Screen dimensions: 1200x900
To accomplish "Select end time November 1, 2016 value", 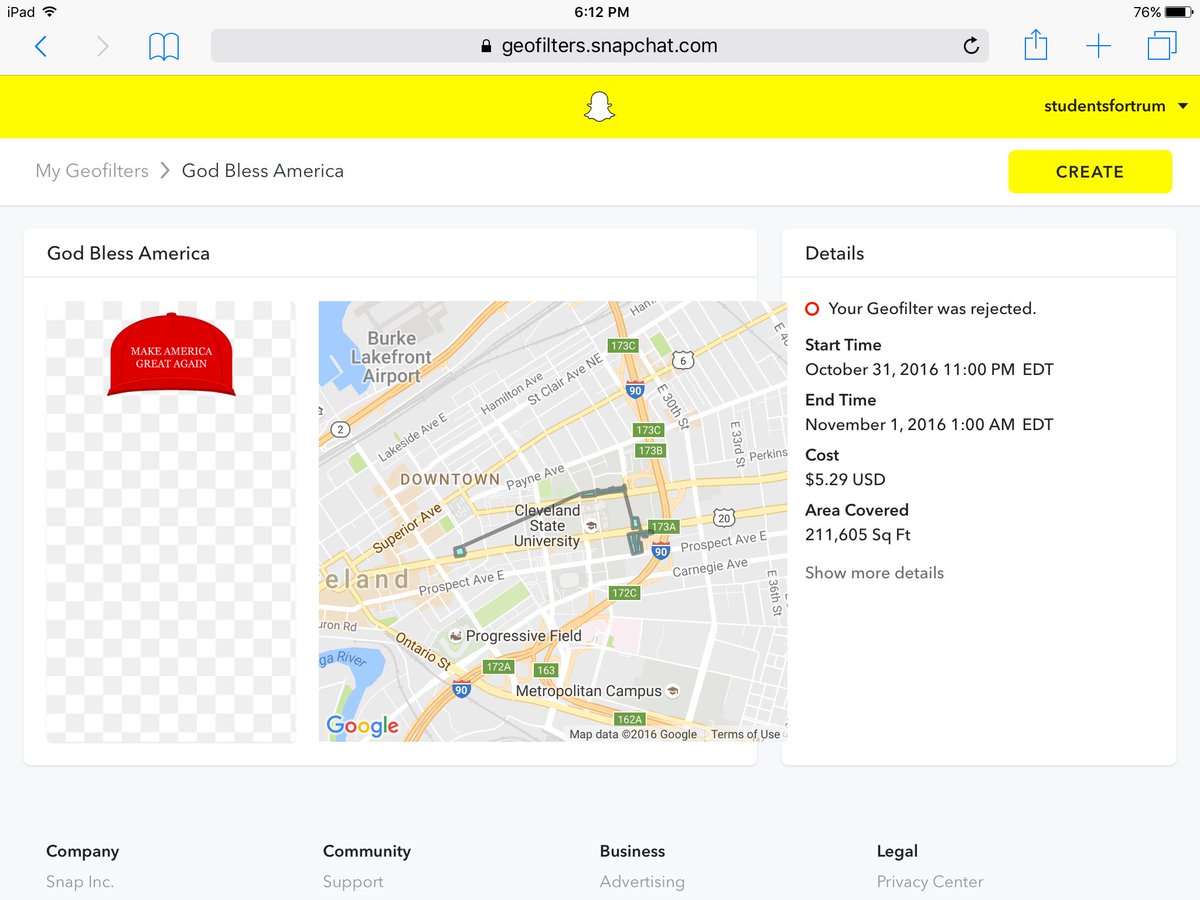I will 929,424.
